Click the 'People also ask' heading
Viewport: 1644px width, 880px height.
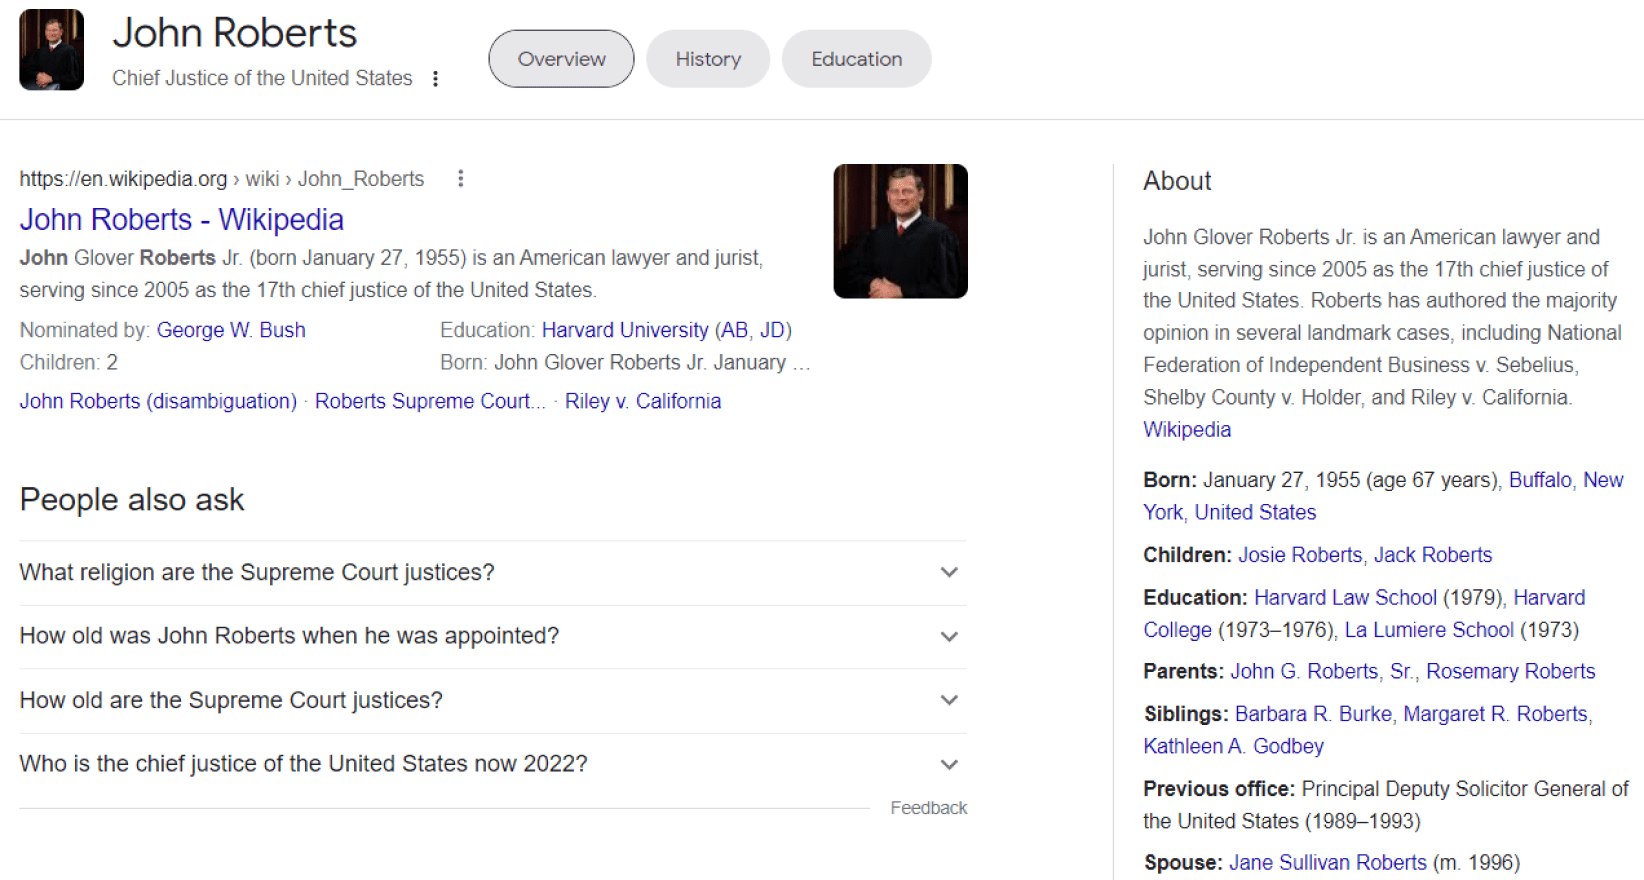pyautogui.click(x=132, y=500)
